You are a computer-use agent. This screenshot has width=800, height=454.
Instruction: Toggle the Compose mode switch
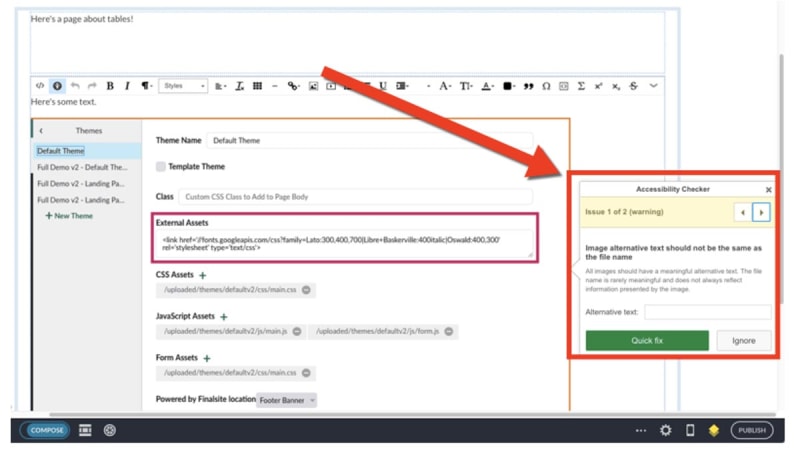46,430
